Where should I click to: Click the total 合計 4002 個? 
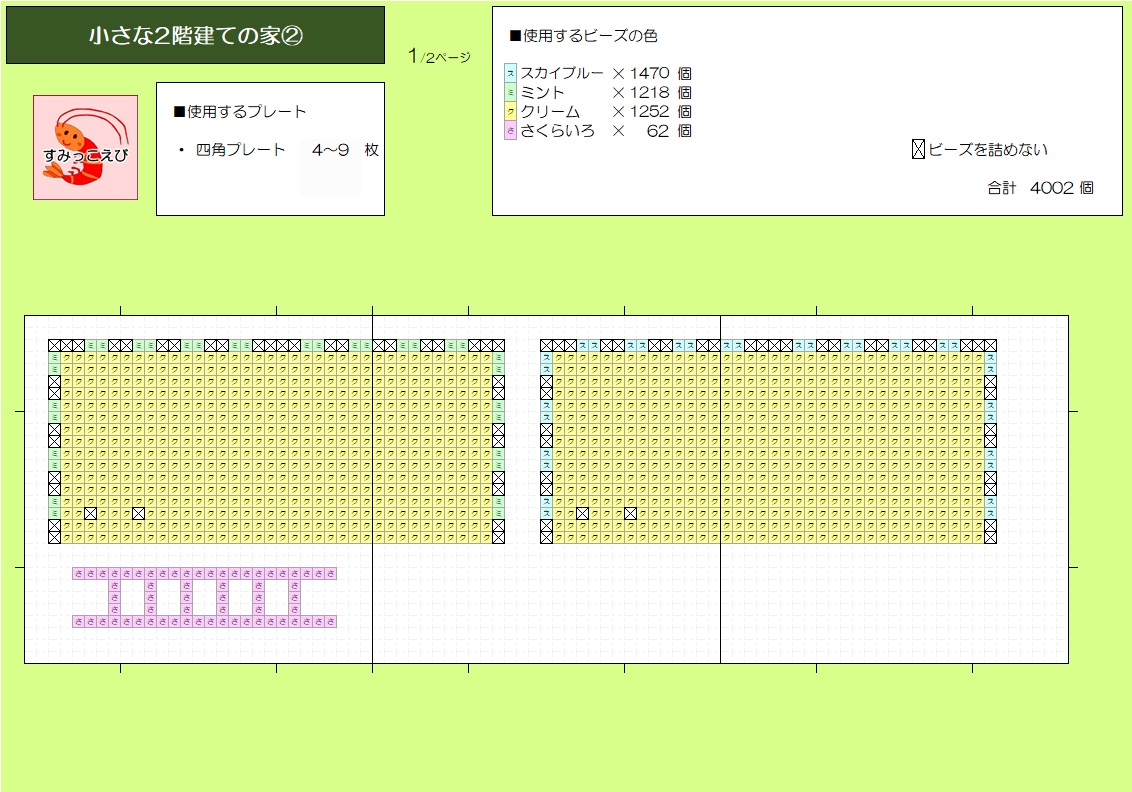(1040, 188)
